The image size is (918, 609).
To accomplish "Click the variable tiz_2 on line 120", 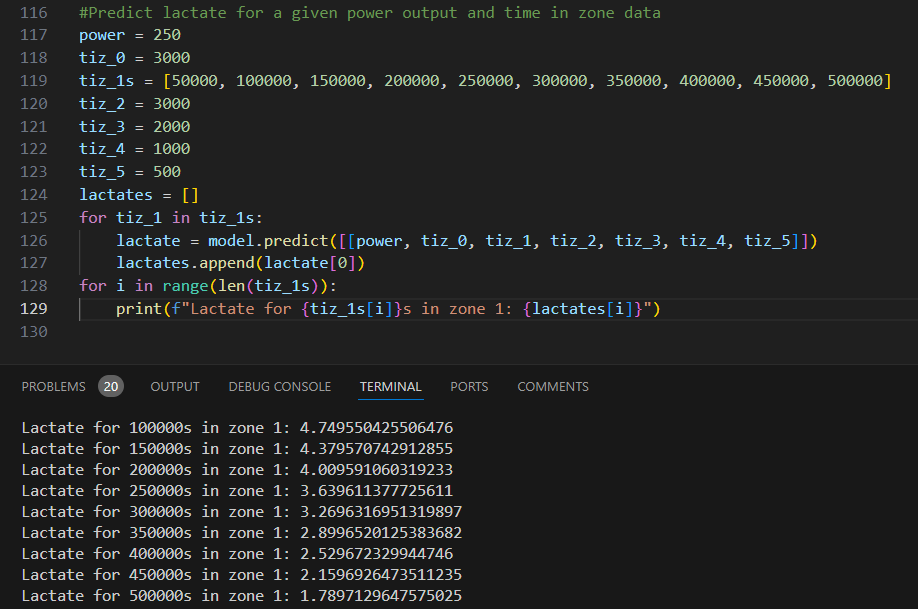I will coord(102,104).
